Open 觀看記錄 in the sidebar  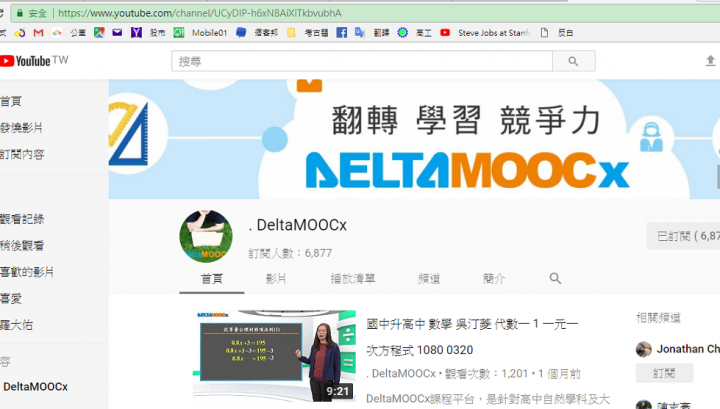[22, 219]
